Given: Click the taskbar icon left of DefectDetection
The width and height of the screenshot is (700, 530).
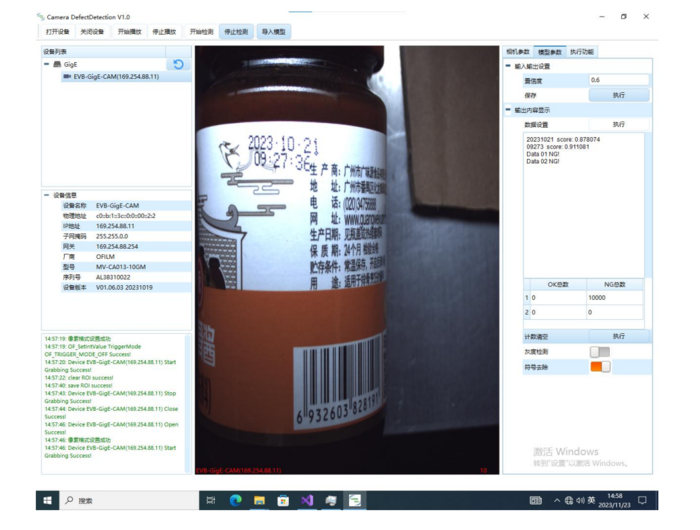Looking at the screenshot, I should 331,501.
